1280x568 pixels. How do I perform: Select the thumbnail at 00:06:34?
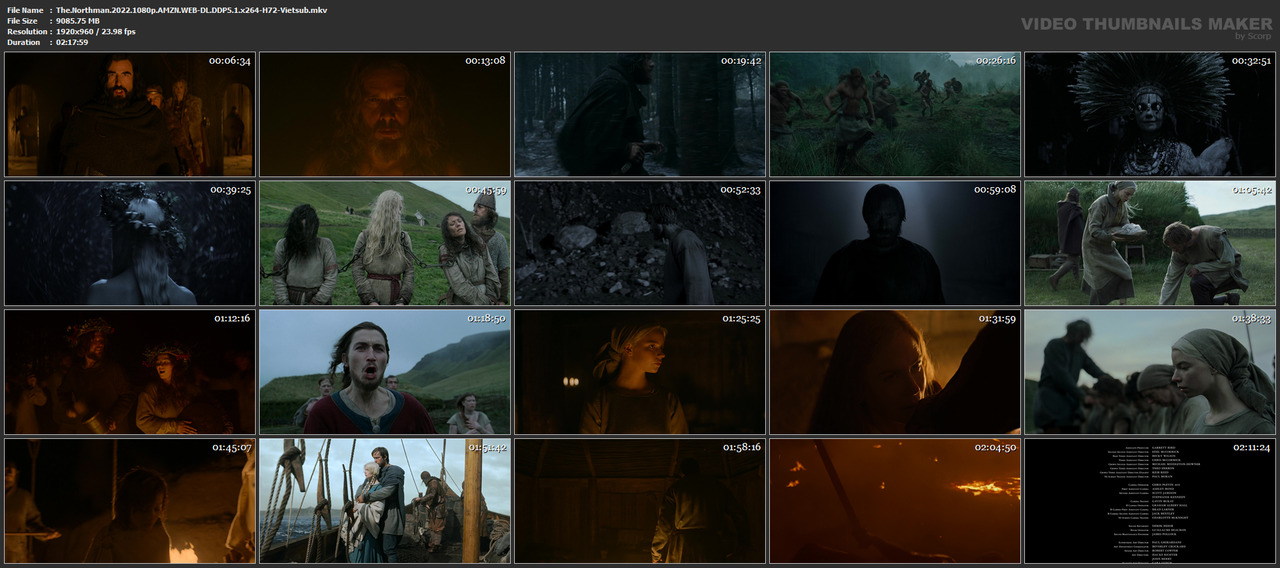[130, 115]
